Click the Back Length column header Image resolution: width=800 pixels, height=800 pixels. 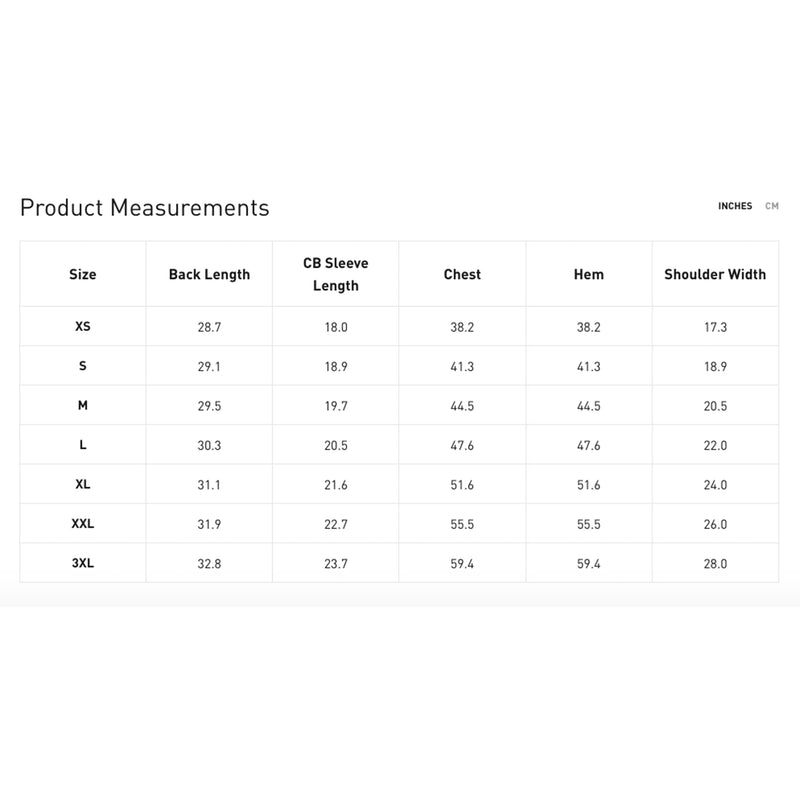pyautogui.click(x=209, y=274)
